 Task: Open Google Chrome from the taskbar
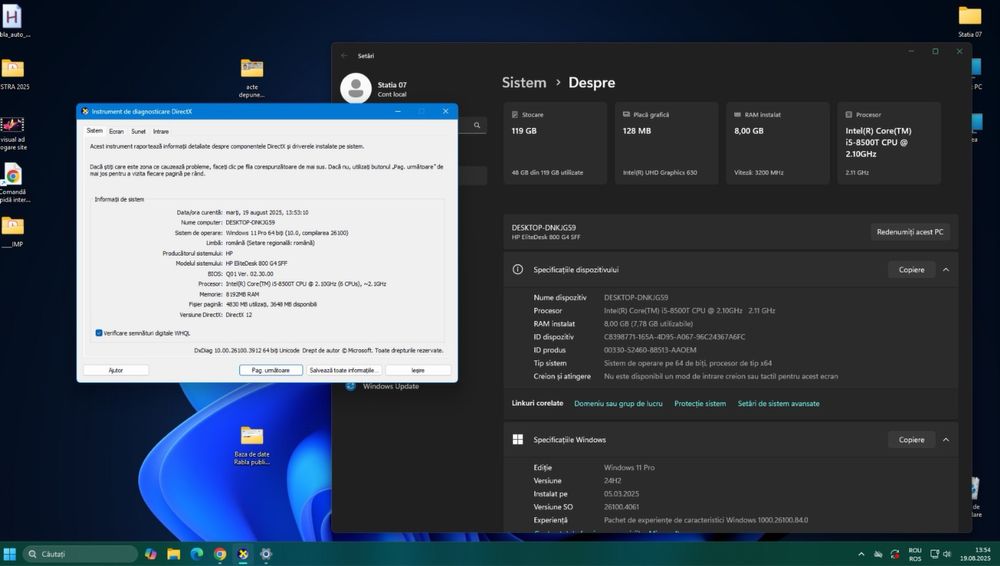pos(220,554)
